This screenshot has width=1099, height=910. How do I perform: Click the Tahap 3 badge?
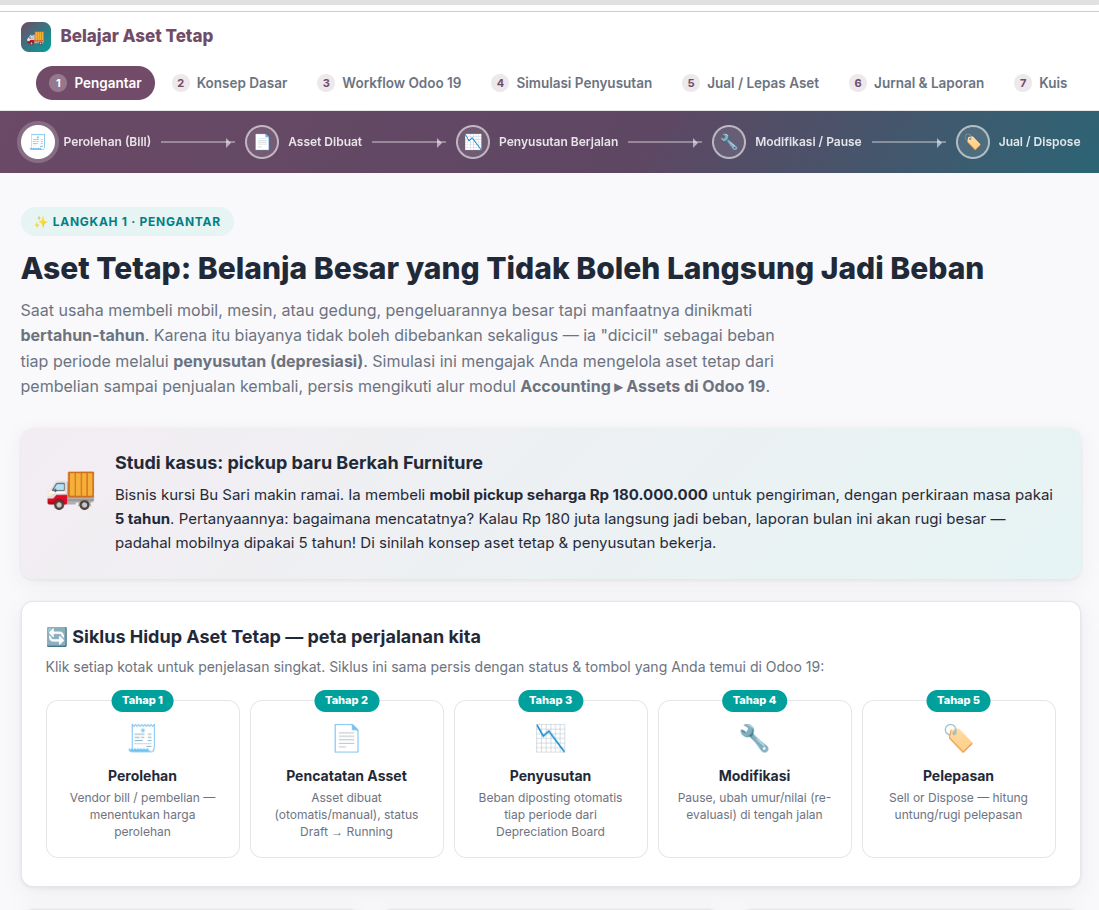click(x=550, y=700)
